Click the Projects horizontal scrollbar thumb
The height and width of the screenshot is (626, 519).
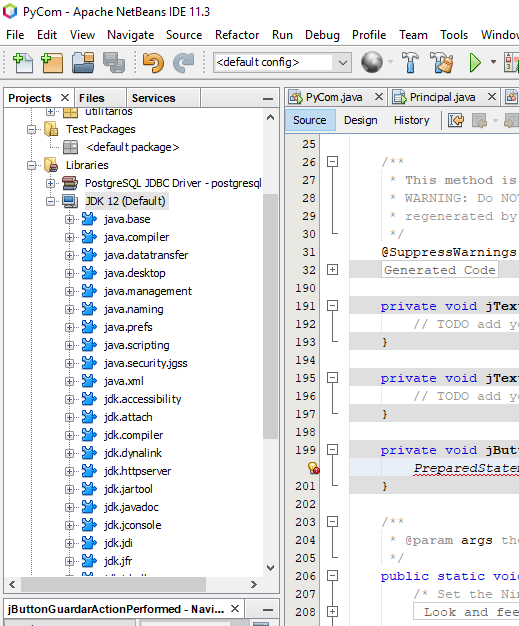click(x=113, y=584)
